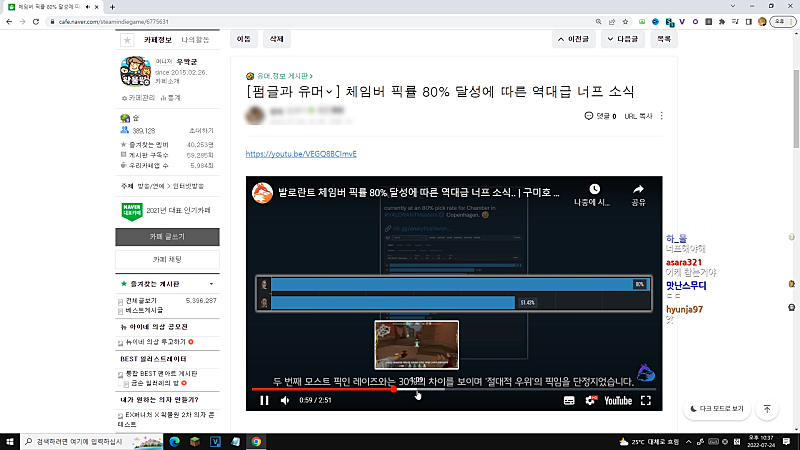This screenshot has height=450, width=800.
Task: Open the youtu.be video link
Action: (x=300, y=155)
